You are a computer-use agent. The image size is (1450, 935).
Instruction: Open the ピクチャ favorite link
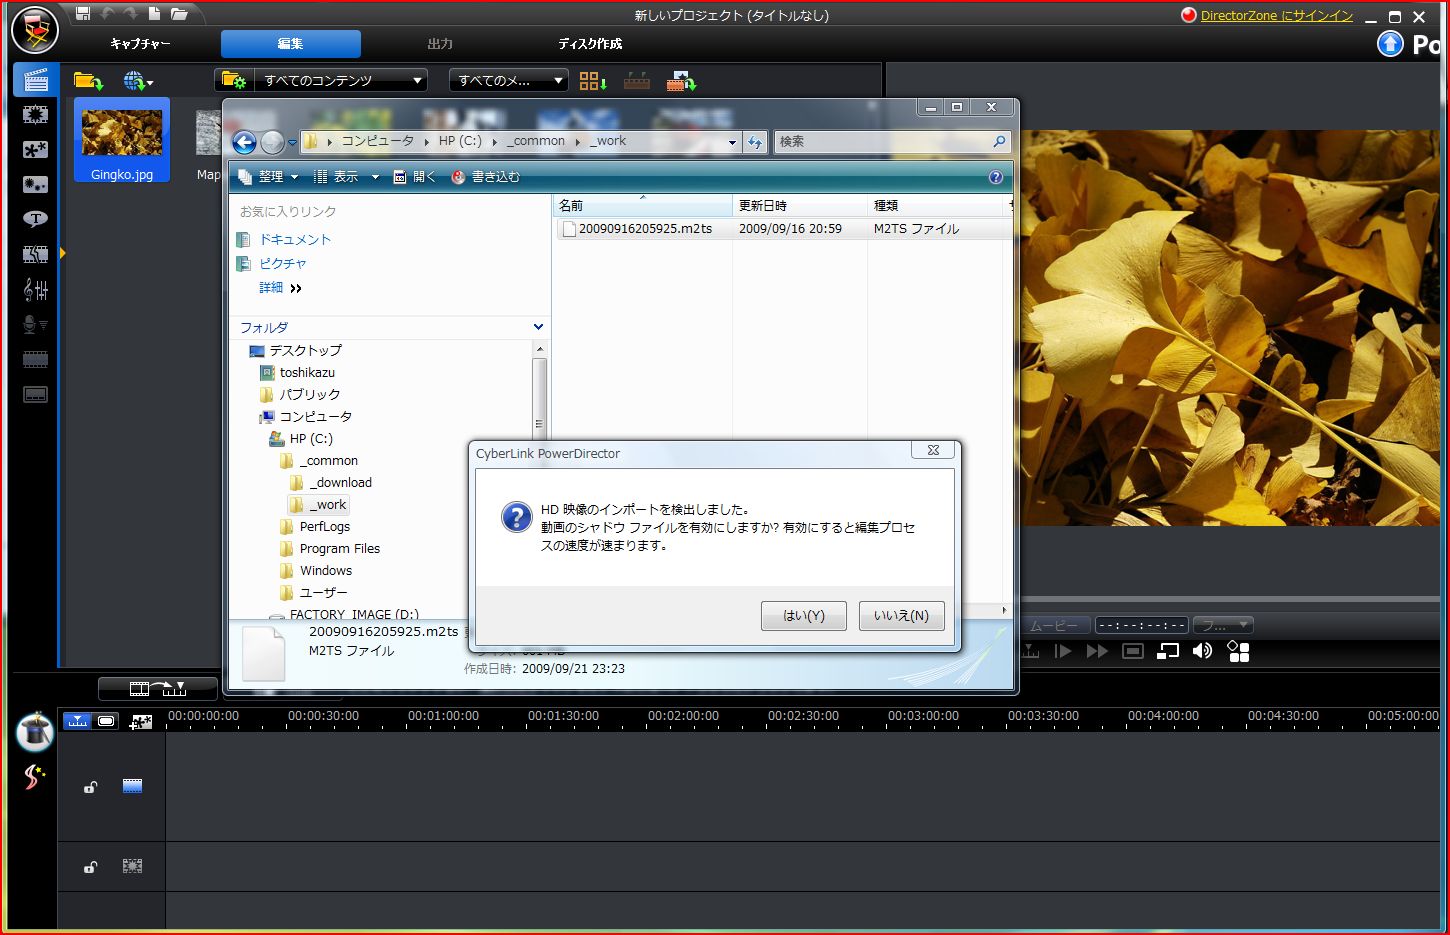coord(283,264)
